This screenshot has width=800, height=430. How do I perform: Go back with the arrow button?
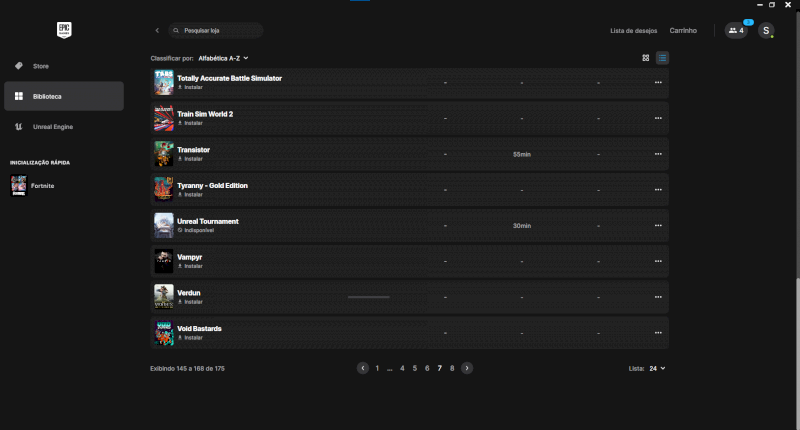click(x=157, y=31)
